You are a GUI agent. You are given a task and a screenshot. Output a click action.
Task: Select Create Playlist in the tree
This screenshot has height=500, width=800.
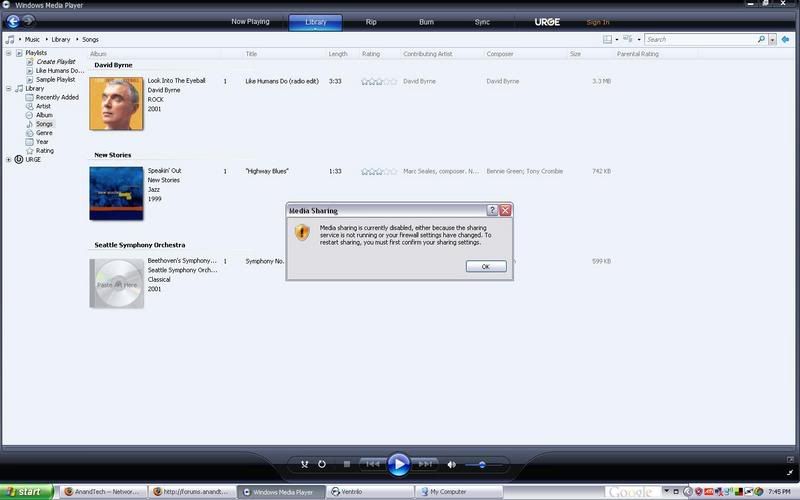pos(56,62)
